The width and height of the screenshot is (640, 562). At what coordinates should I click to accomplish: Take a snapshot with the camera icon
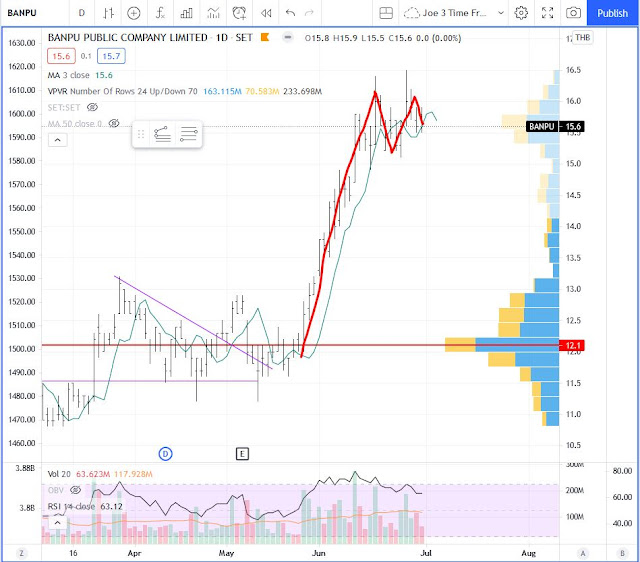pos(573,13)
